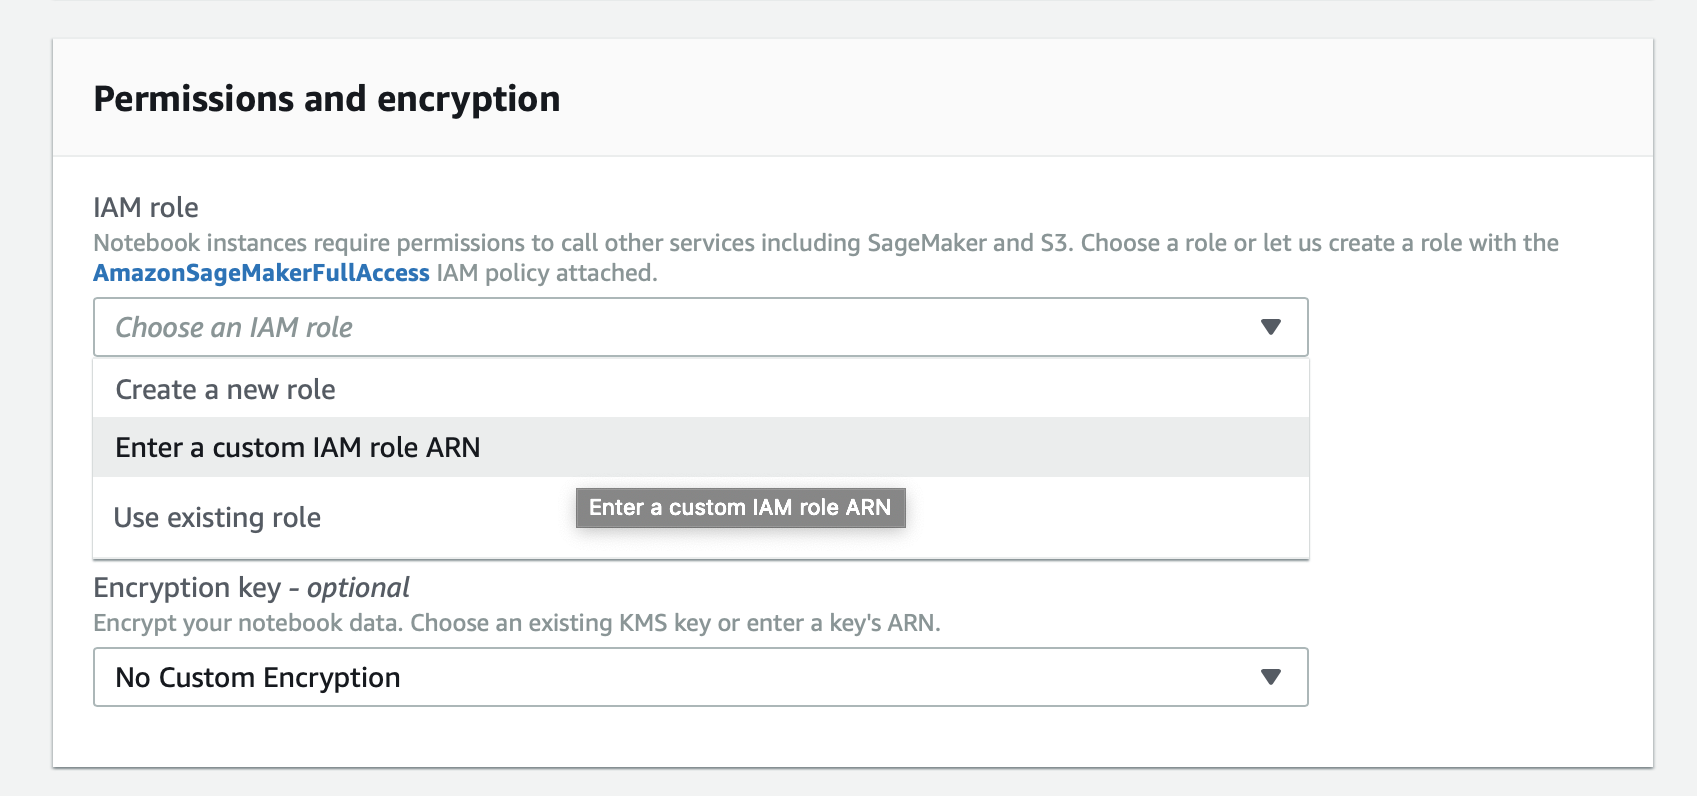This screenshot has width=1697, height=796.
Task: Select 'Create a new role' option
Action: [226, 389]
